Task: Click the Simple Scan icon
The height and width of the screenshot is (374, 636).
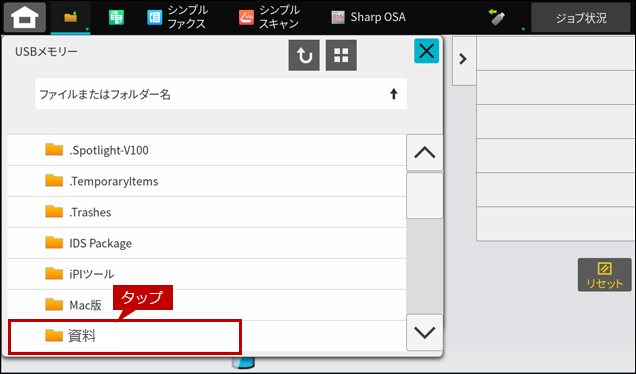Action: click(246, 18)
